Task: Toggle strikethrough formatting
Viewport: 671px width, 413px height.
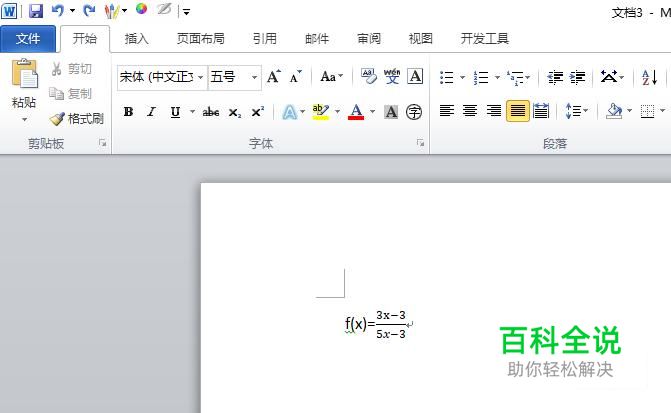Action: [x=211, y=112]
